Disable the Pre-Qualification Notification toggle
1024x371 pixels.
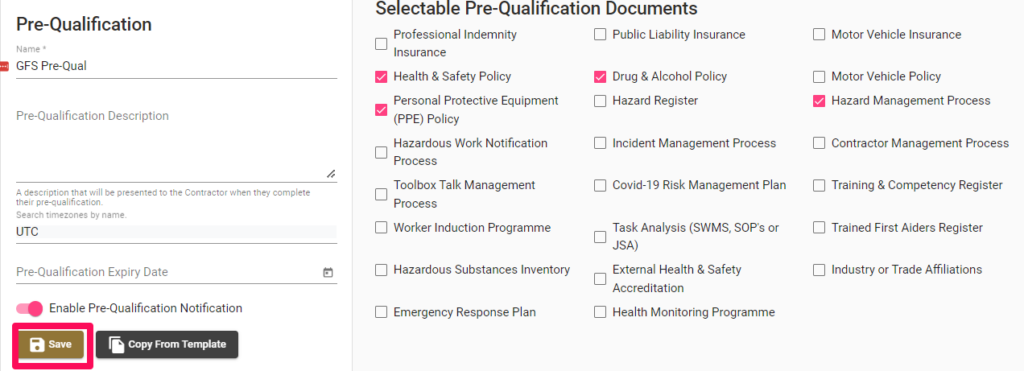click(x=29, y=308)
